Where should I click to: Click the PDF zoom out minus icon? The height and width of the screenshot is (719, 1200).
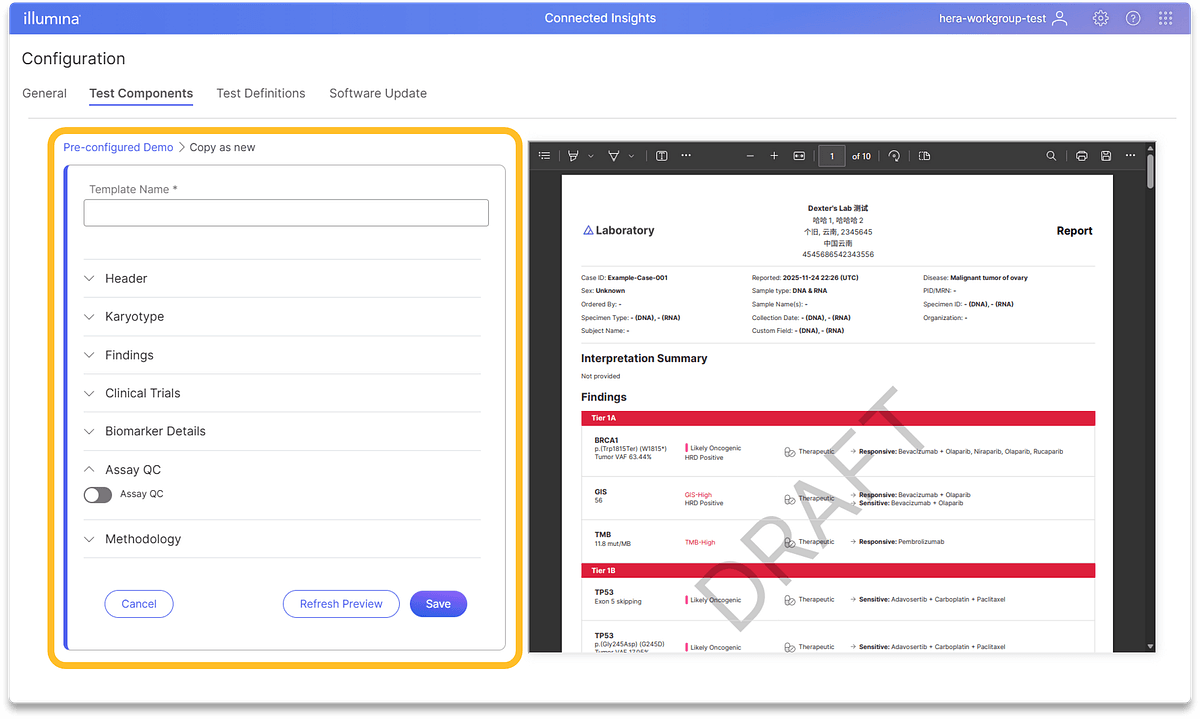[x=748, y=156]
